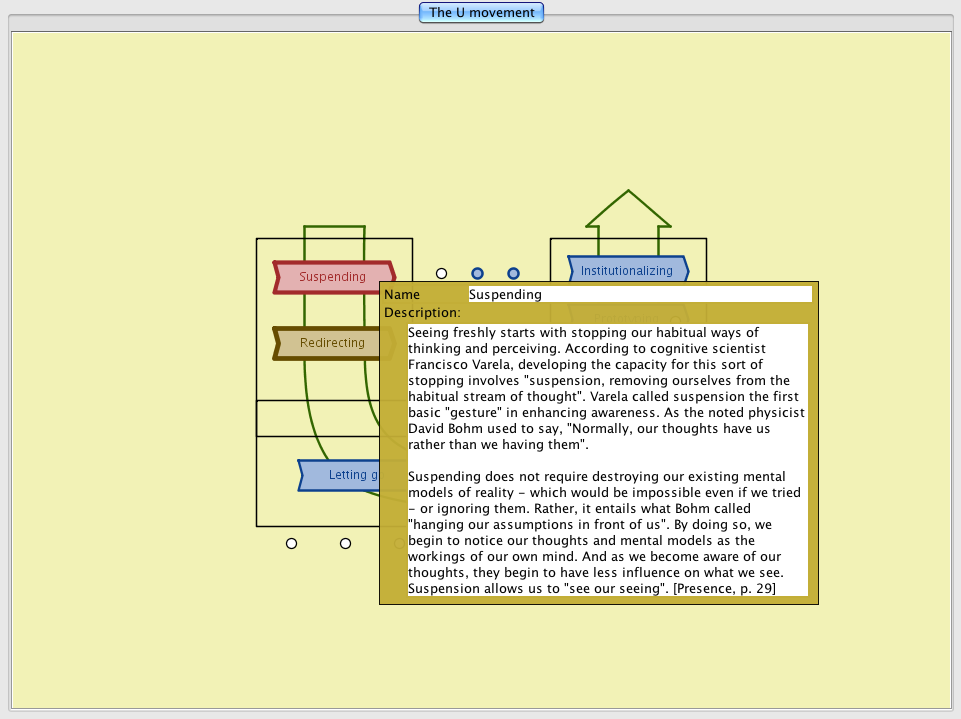Click leftmost white circle below the left box
961x719 pixels.
pyautogui.click(x=291, y=543)
